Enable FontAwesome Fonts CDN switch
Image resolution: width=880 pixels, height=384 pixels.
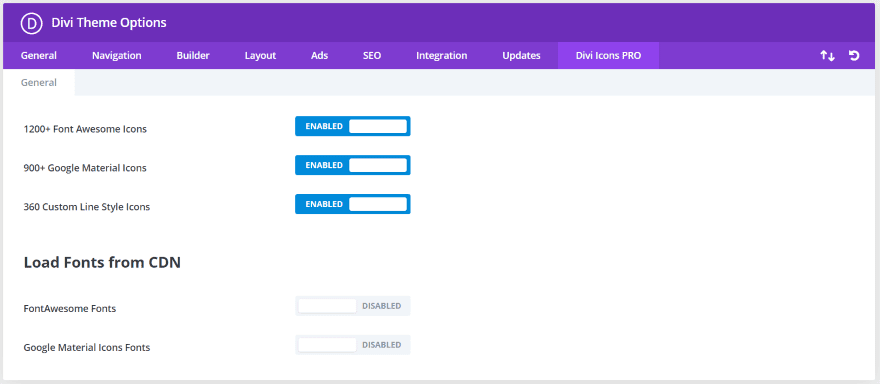click(352, 306)
